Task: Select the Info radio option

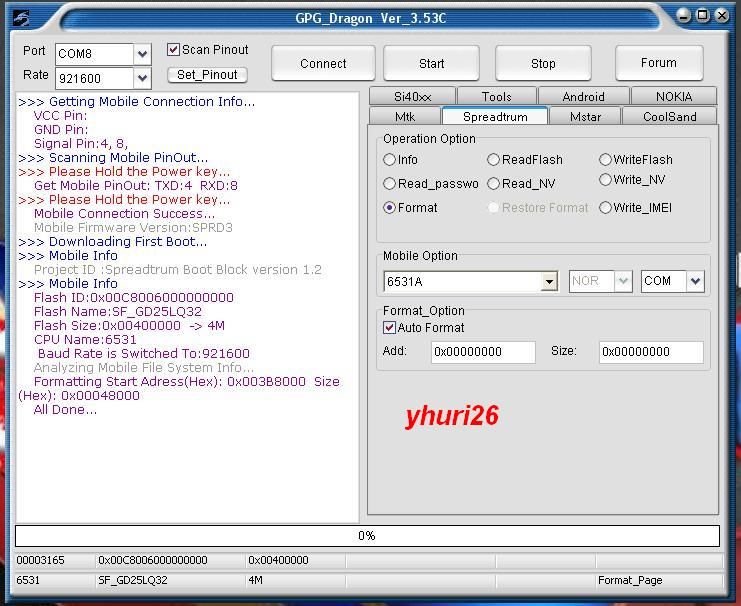Action: (x=390, y=160)
